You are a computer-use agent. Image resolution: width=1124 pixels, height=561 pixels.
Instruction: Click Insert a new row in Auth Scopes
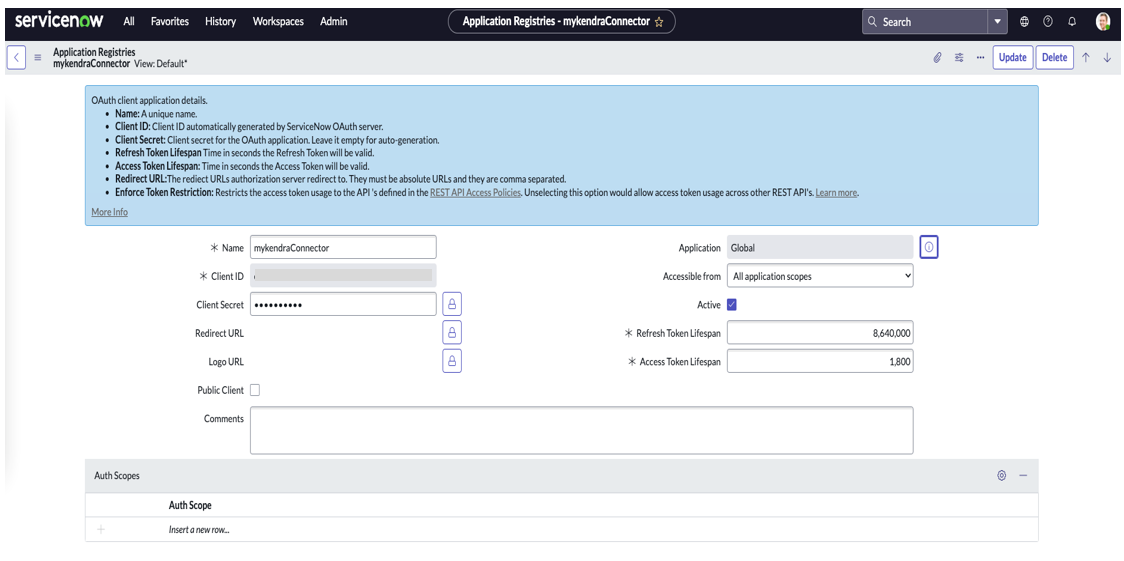tap(199, 529)
